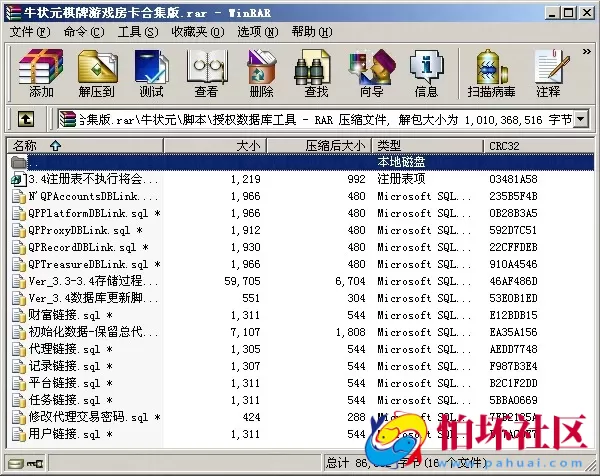600x476 pixels.
Task: Open the 工具(S) menu
Action: pos(138,32)
